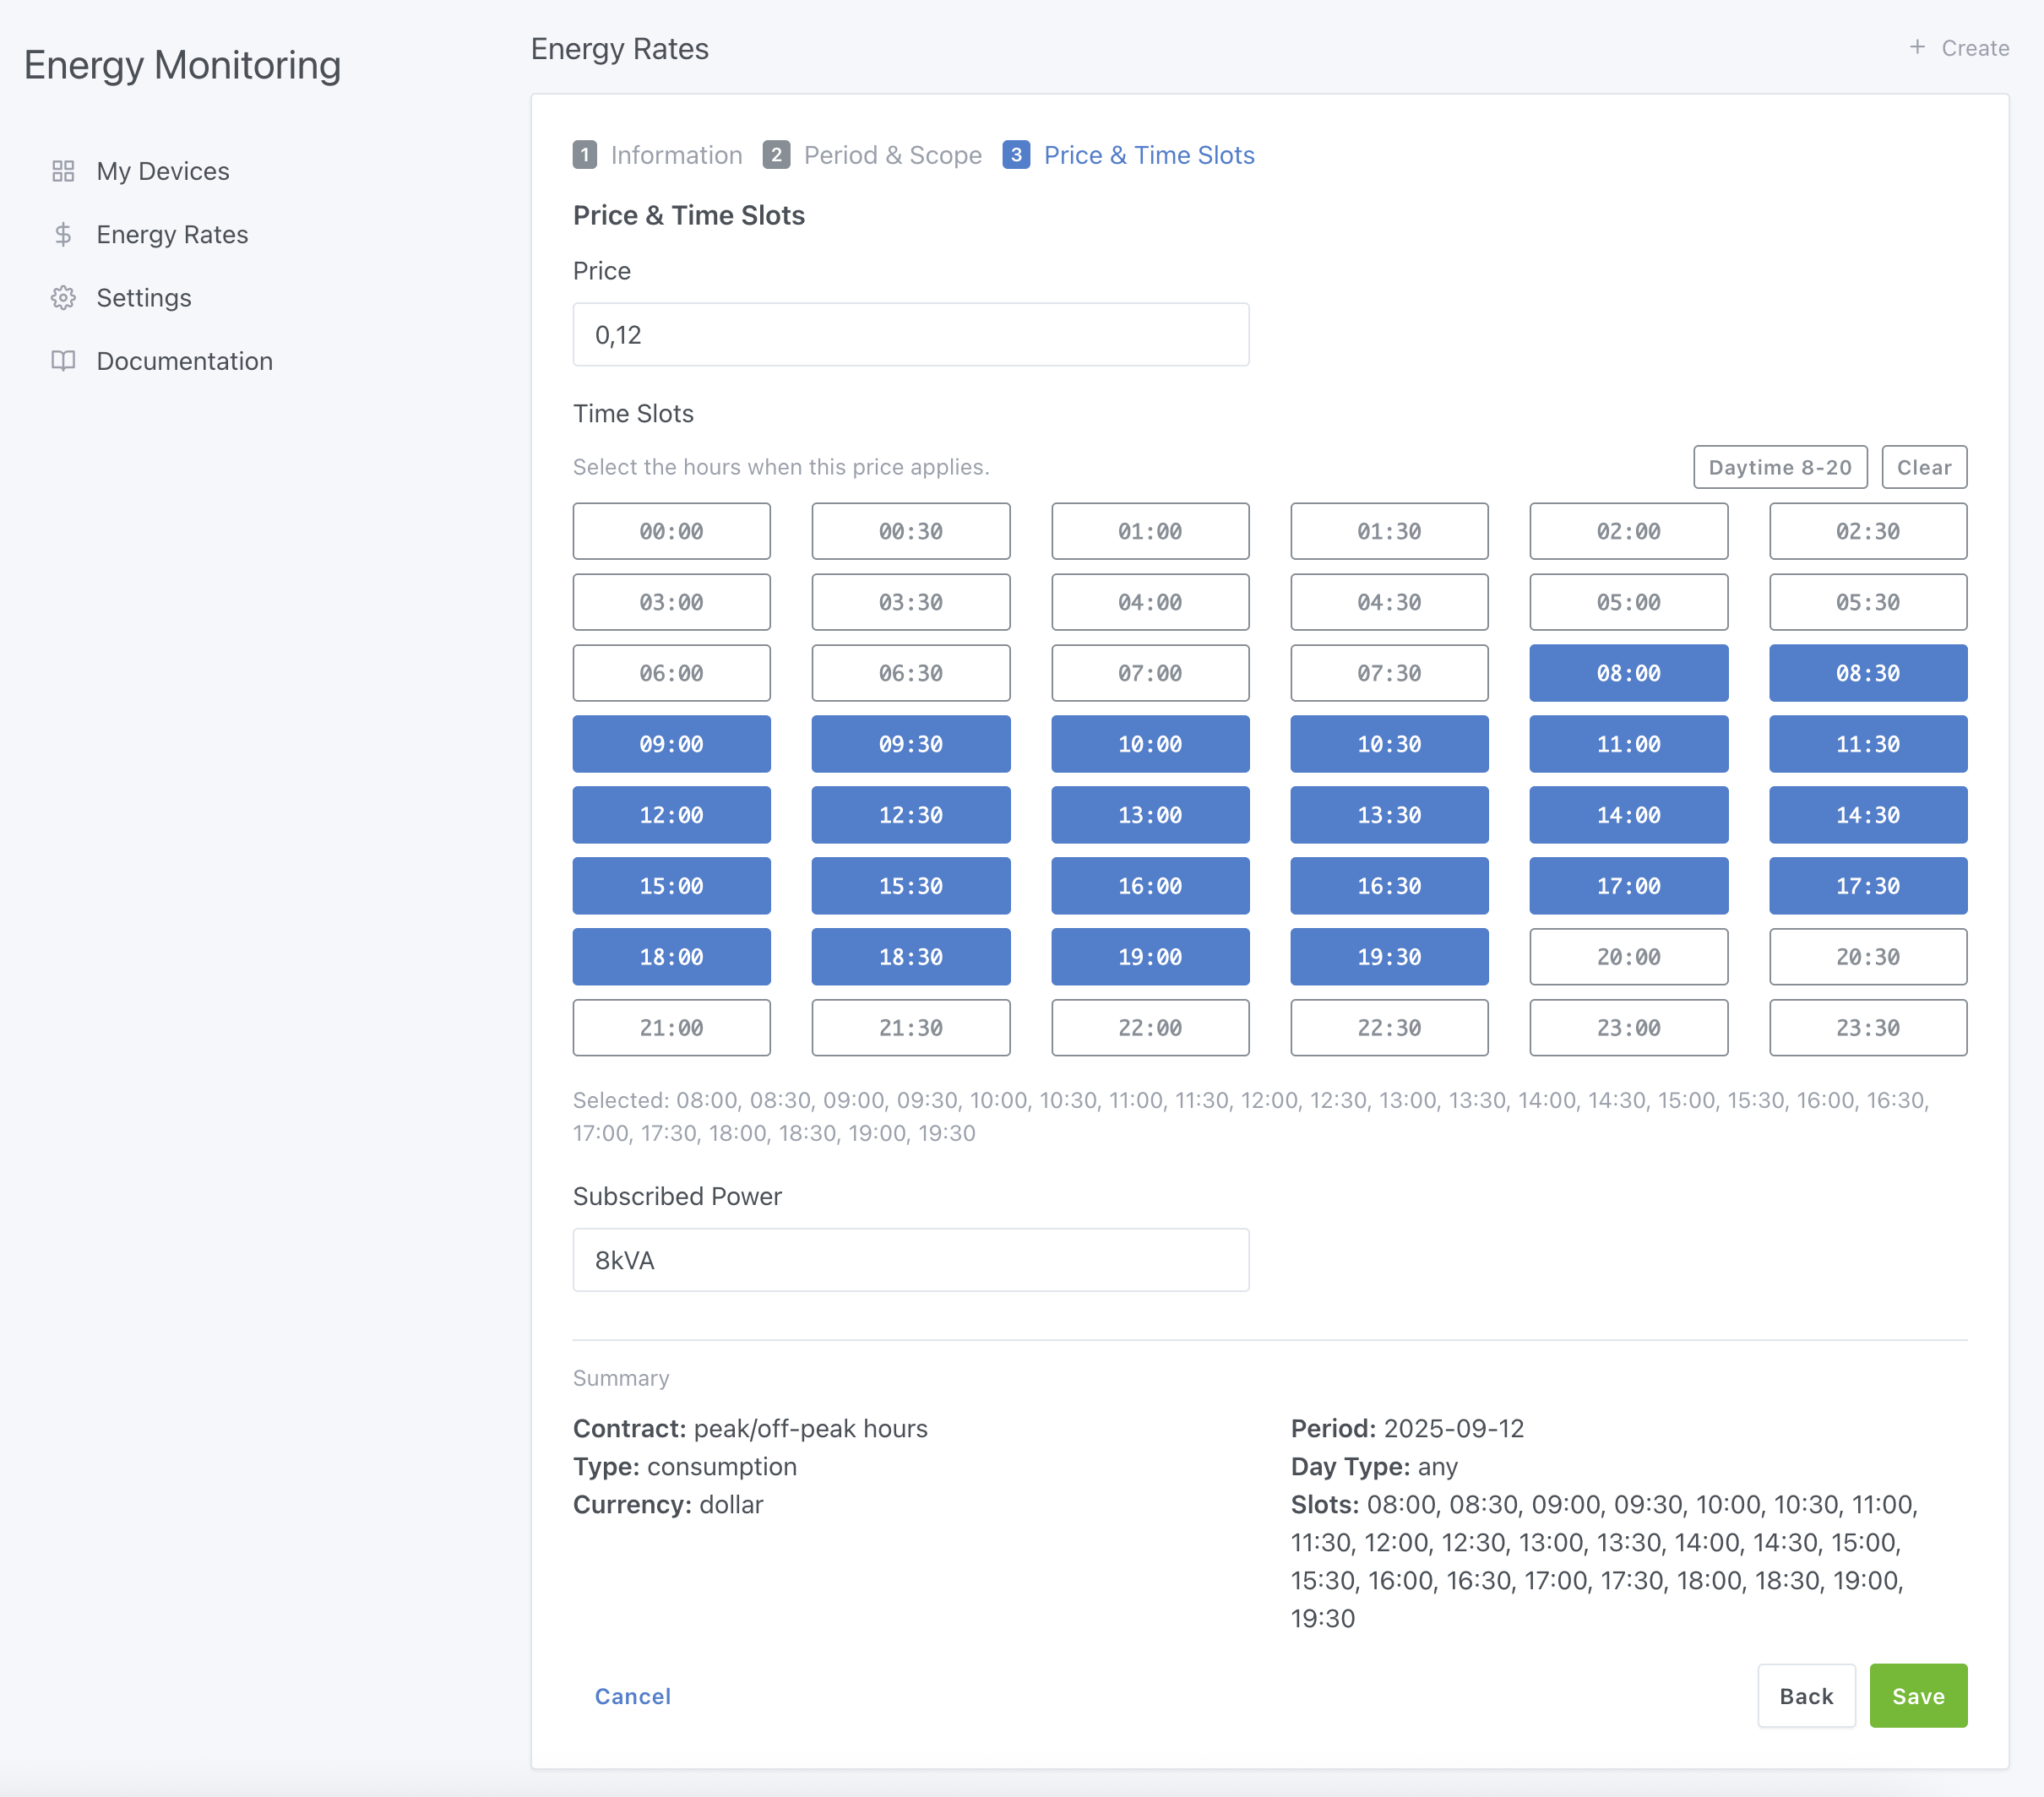Click the plus icon next to Create
Viewport: 2044px width, 1797px height.
coord(1917,47)
